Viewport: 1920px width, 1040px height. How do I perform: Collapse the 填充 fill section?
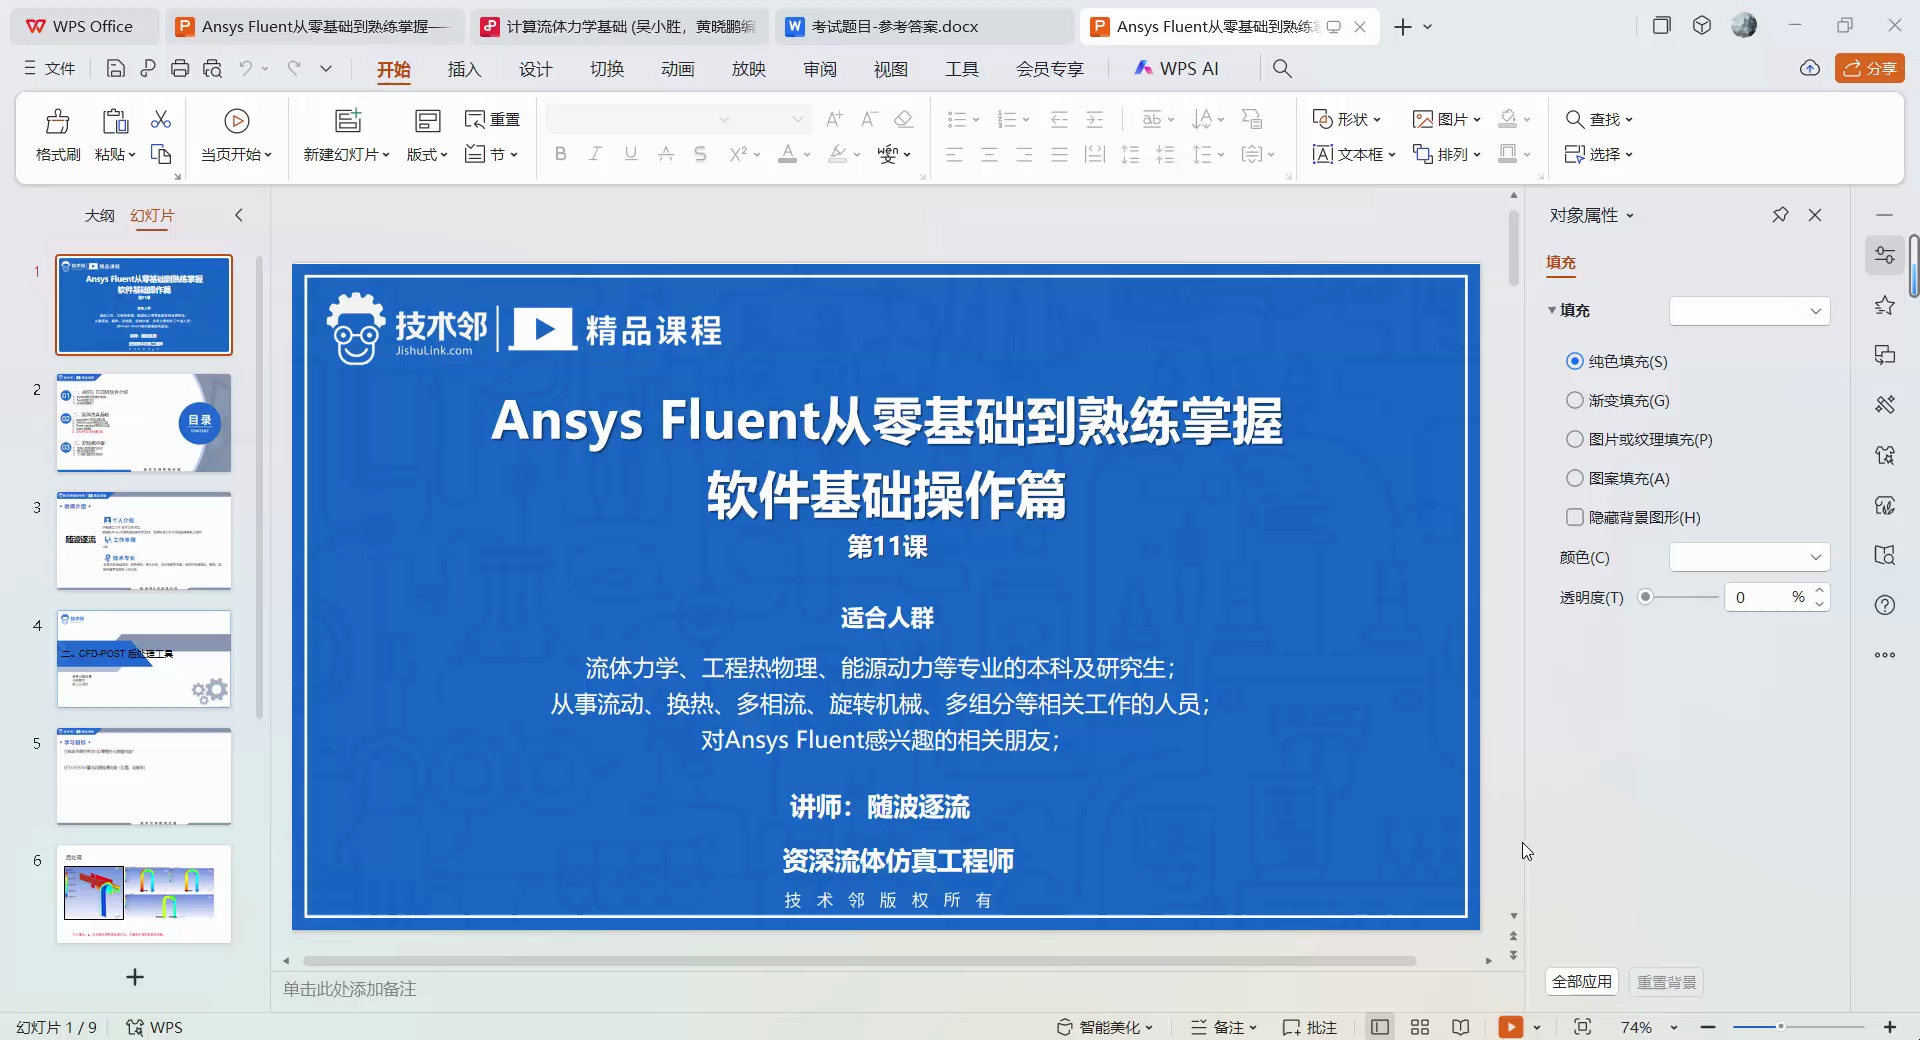pos(1554,310)
